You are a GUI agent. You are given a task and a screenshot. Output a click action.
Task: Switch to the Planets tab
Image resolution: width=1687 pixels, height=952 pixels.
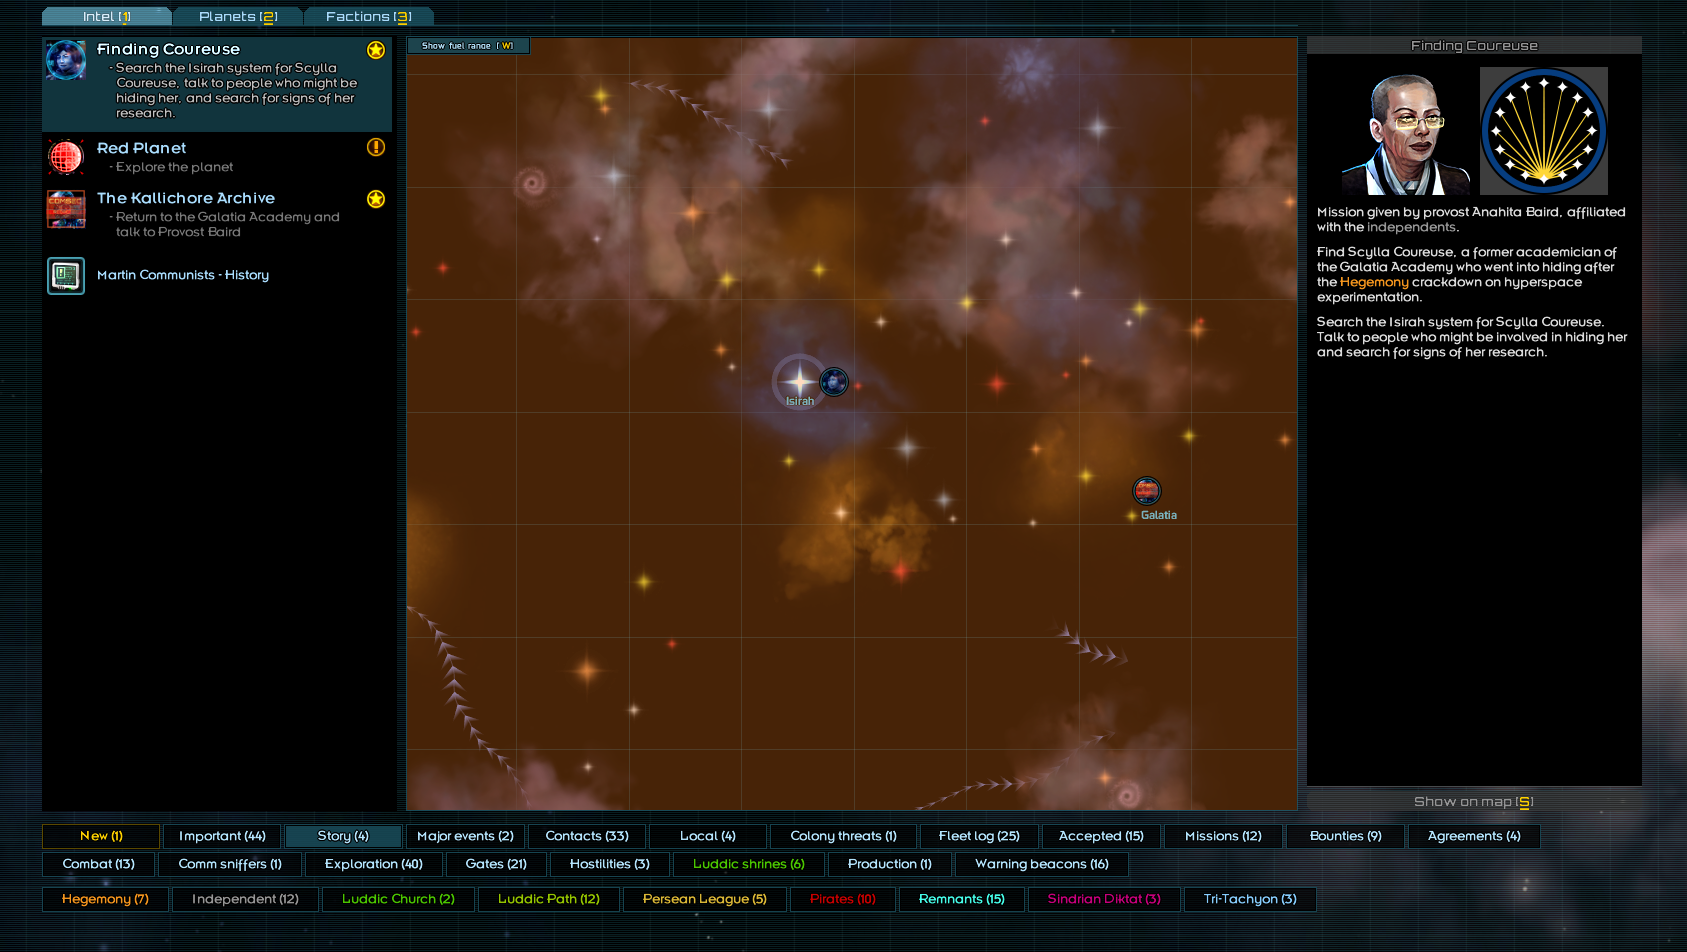[238, 17]
